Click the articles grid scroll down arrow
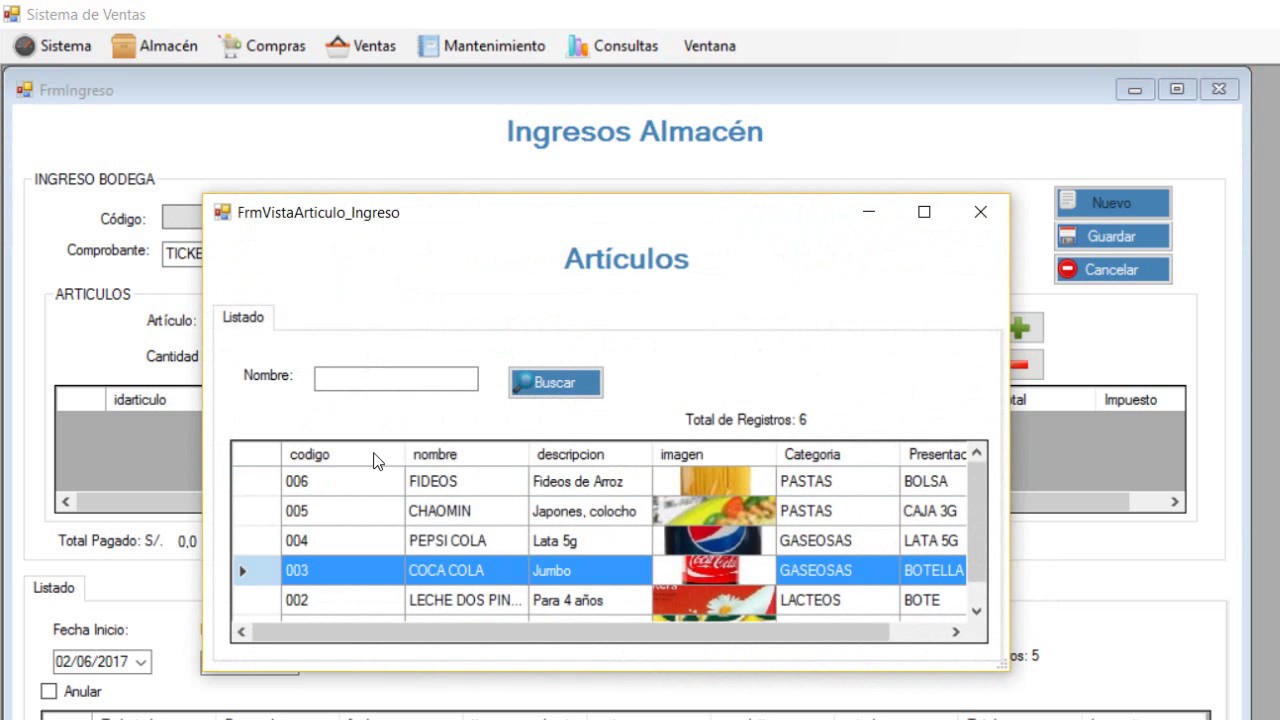 pyautogui.click(x=976, y=611)
